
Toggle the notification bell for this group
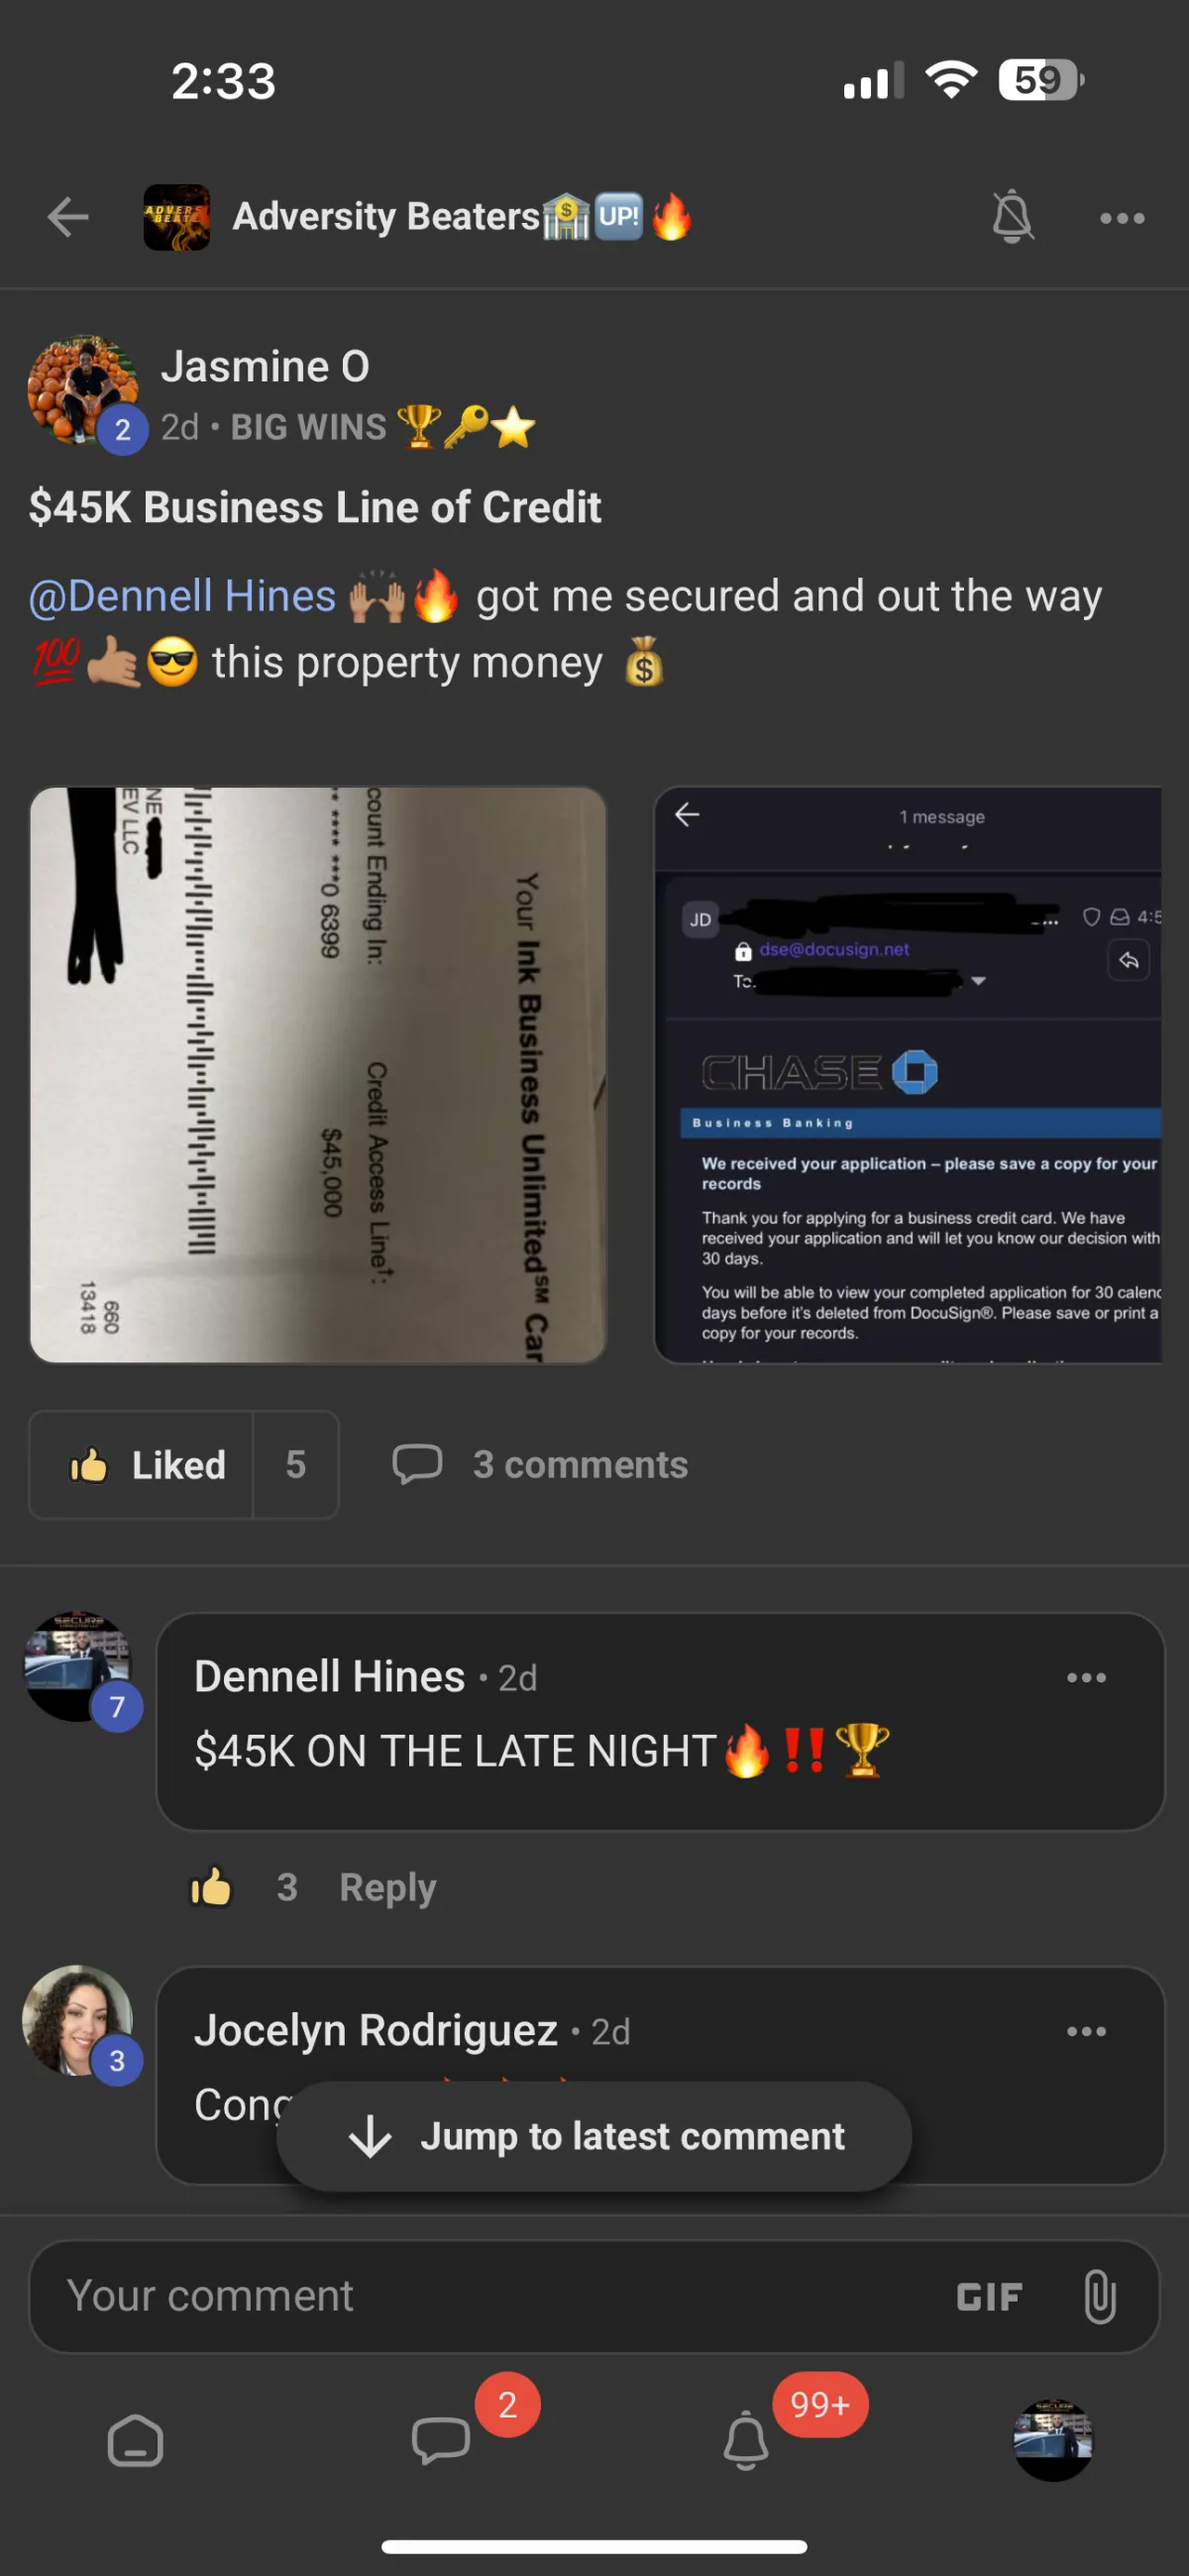click(1012, 217)
